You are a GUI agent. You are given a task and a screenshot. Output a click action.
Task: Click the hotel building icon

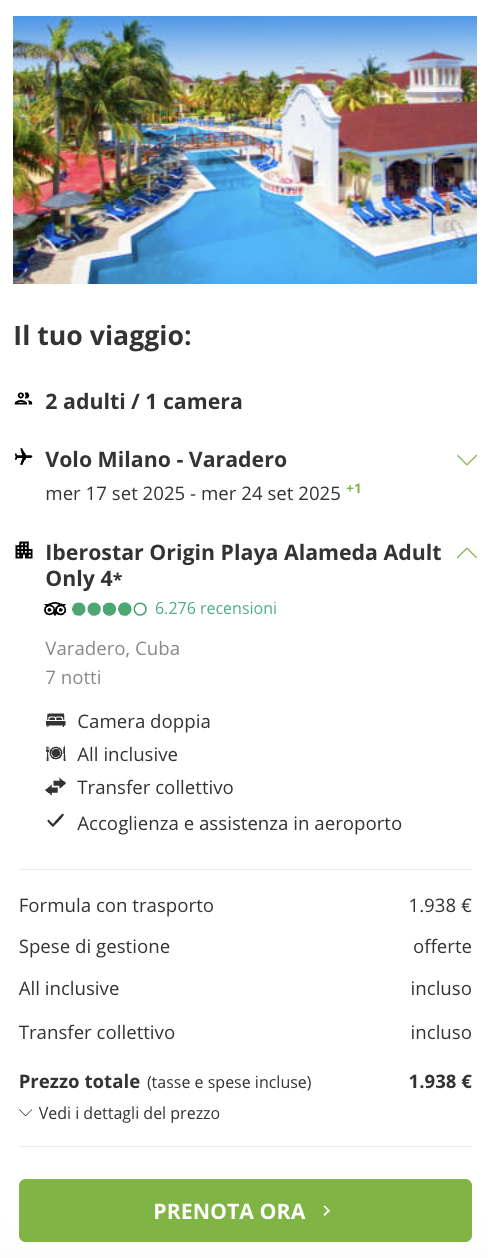[24, 550]
